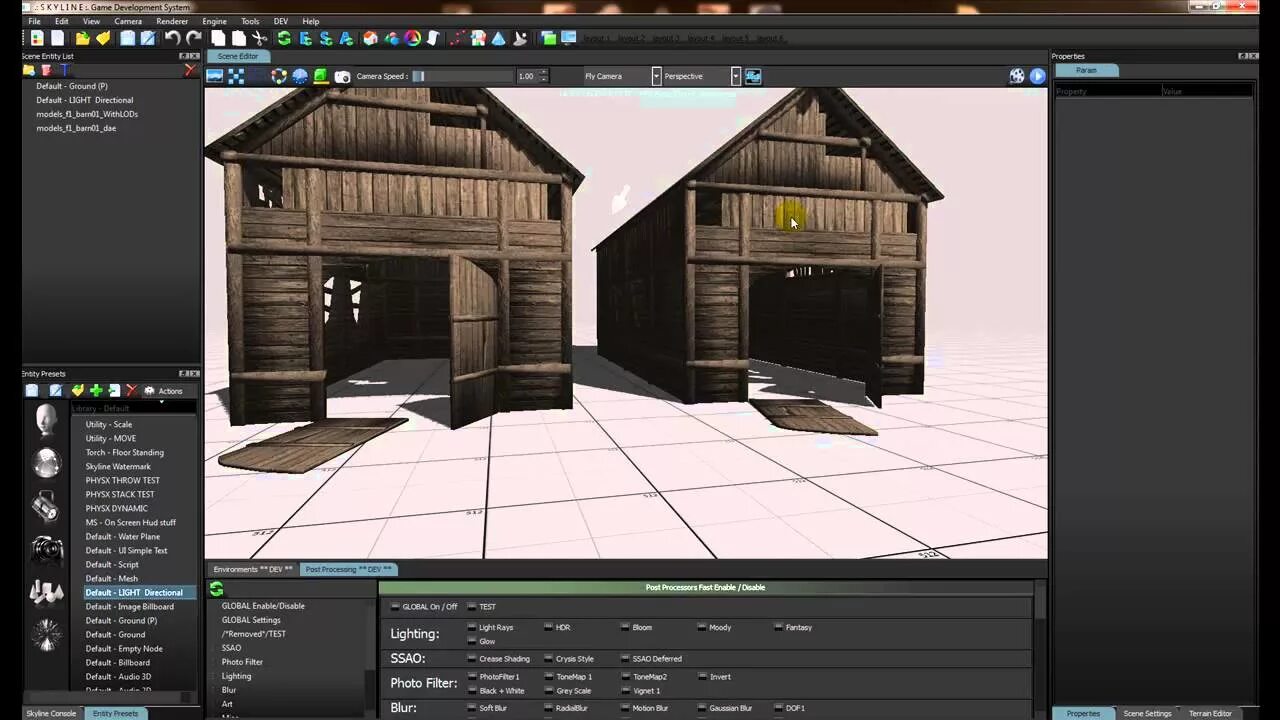The width and height of the screenshot is (1280, 720).
Task: Toggle the GLOBAL On / Off checkbox
Action: click(395, 607)
